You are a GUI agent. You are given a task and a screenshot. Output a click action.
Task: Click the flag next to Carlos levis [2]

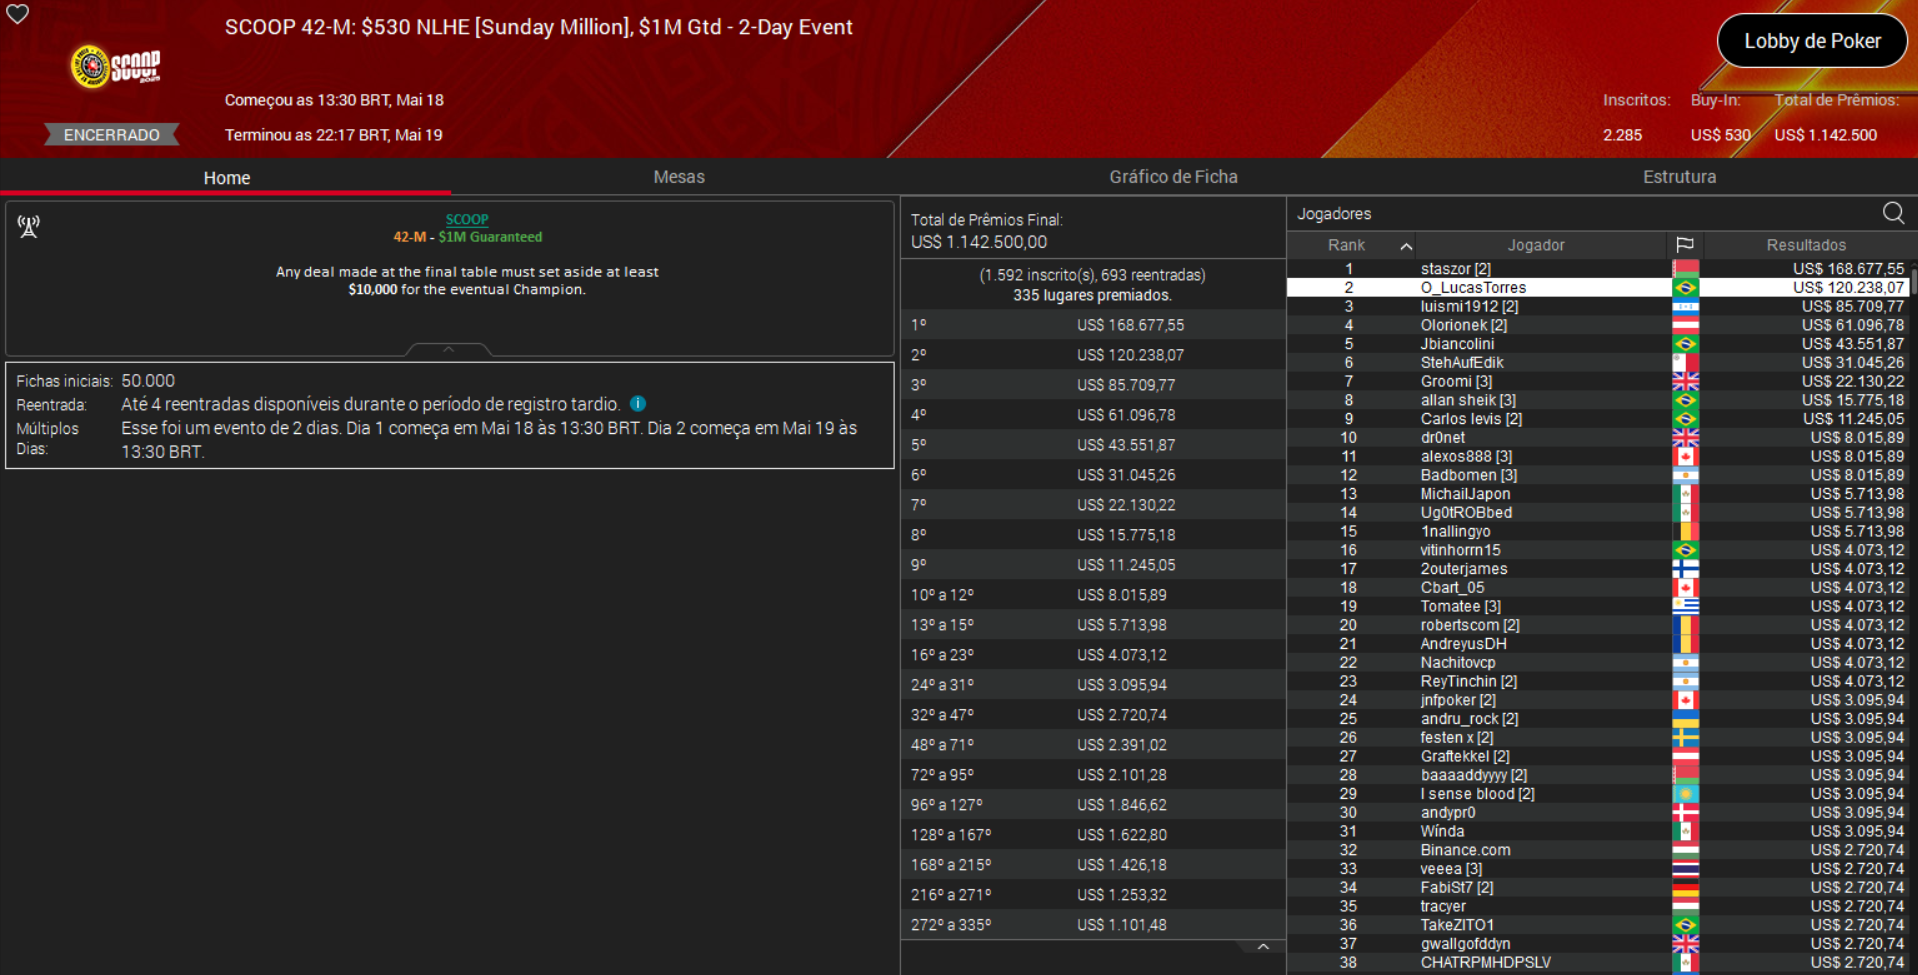pyautogui.click(x=1685, y=419)
